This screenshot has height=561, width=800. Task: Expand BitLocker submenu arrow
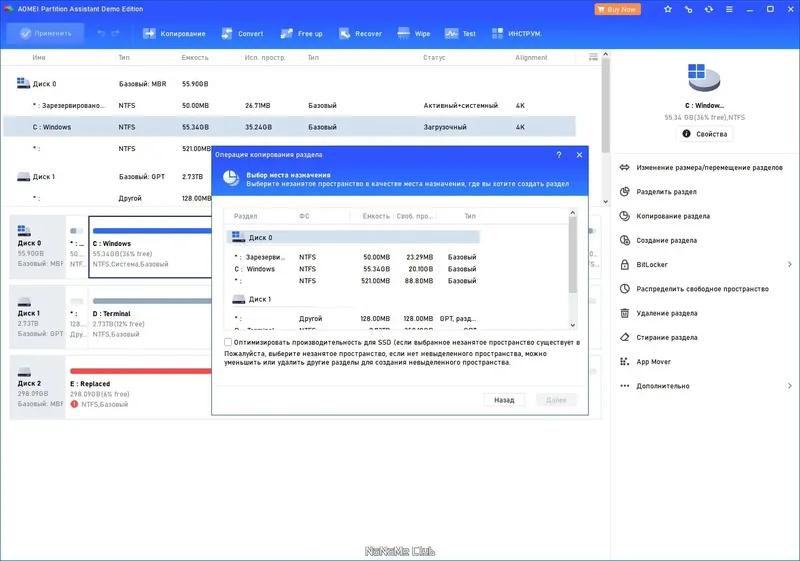point(789,265)
